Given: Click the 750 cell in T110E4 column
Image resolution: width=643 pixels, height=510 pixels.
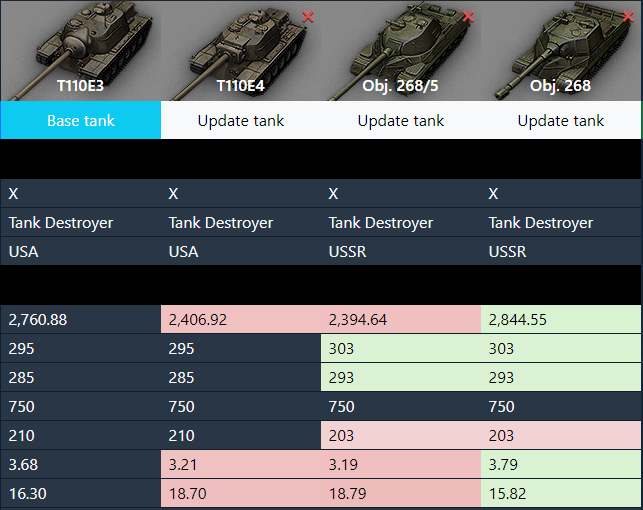Looking at the screenshot, I should (241, 407).
